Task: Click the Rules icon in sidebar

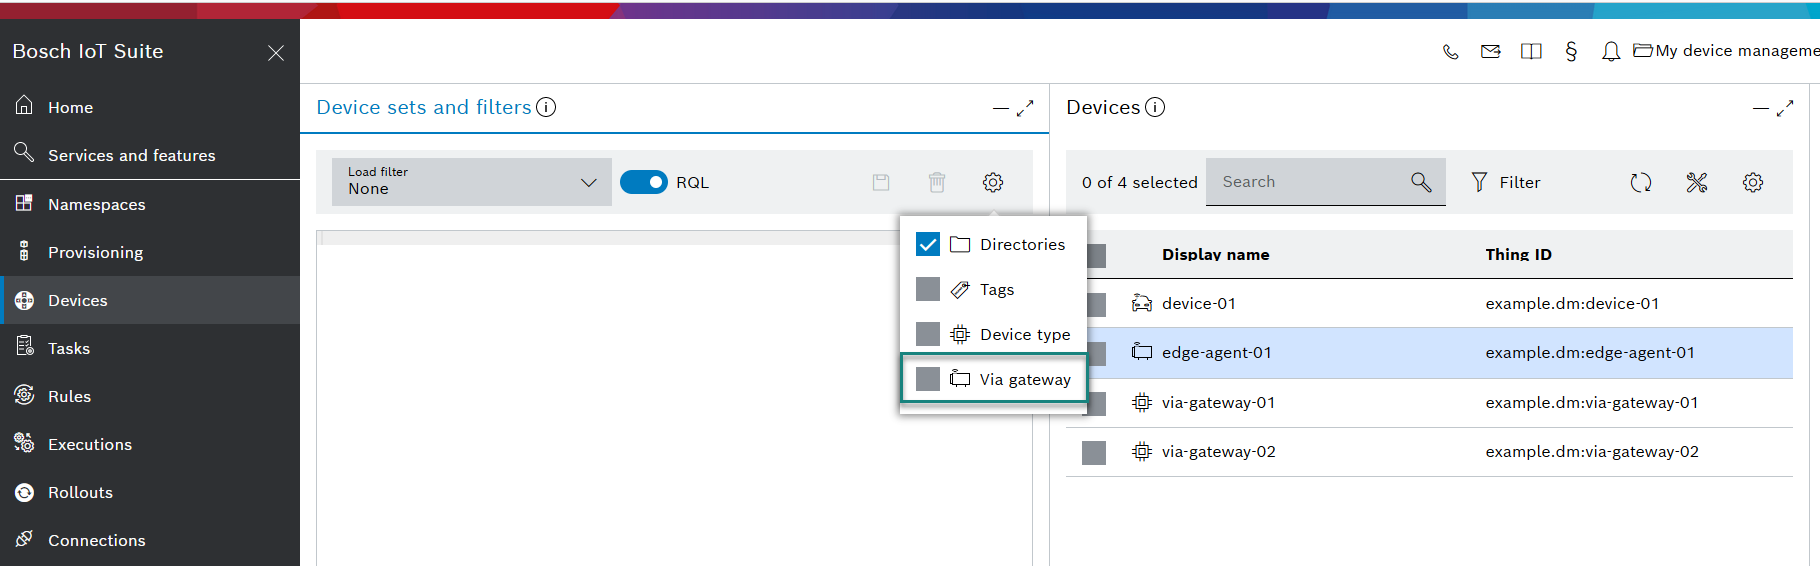Action: 24,395
